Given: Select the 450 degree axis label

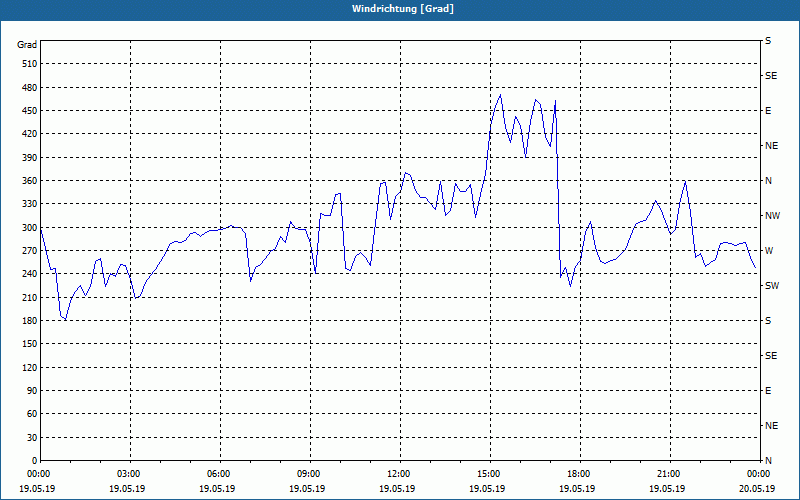Looking at the screenshot, I should pos(30,111).
